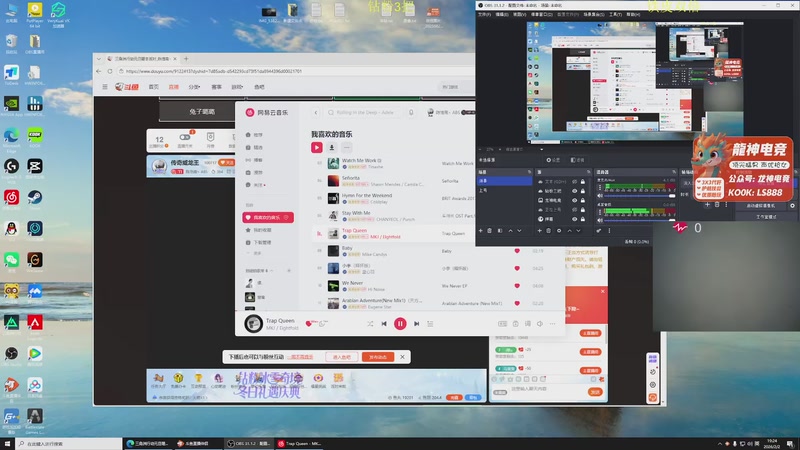Adjust 麦克风/Aux volume slider in OBS mixer
This screenshot has width=800, height=450.
pos(640,196)
